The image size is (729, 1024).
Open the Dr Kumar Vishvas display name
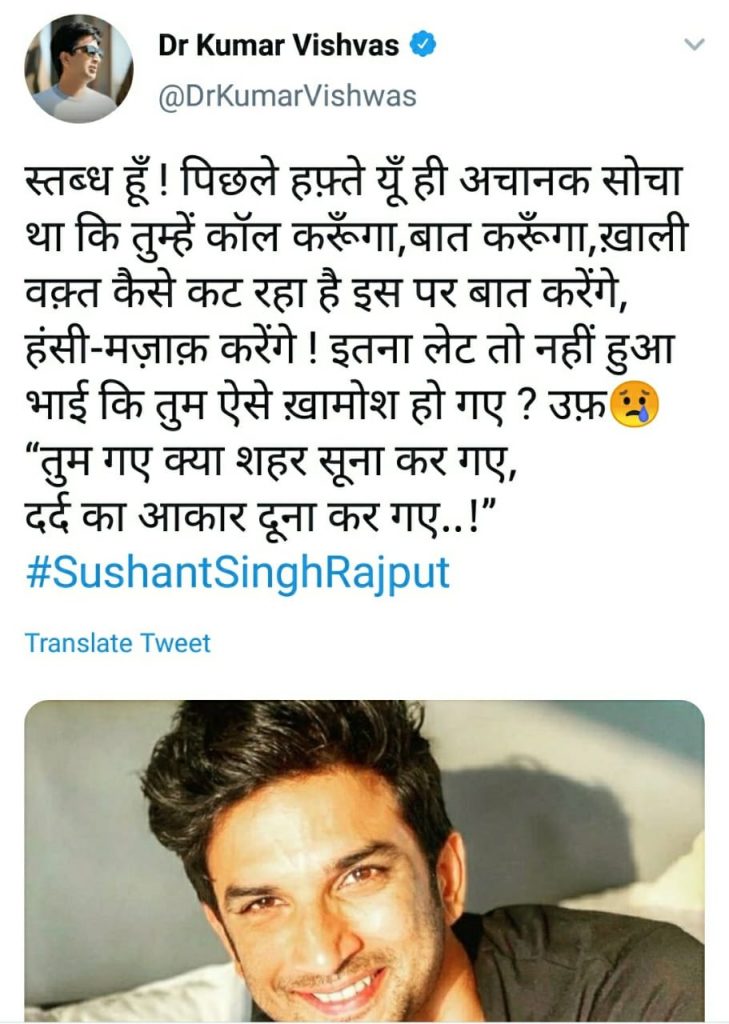tap(278, 46)
